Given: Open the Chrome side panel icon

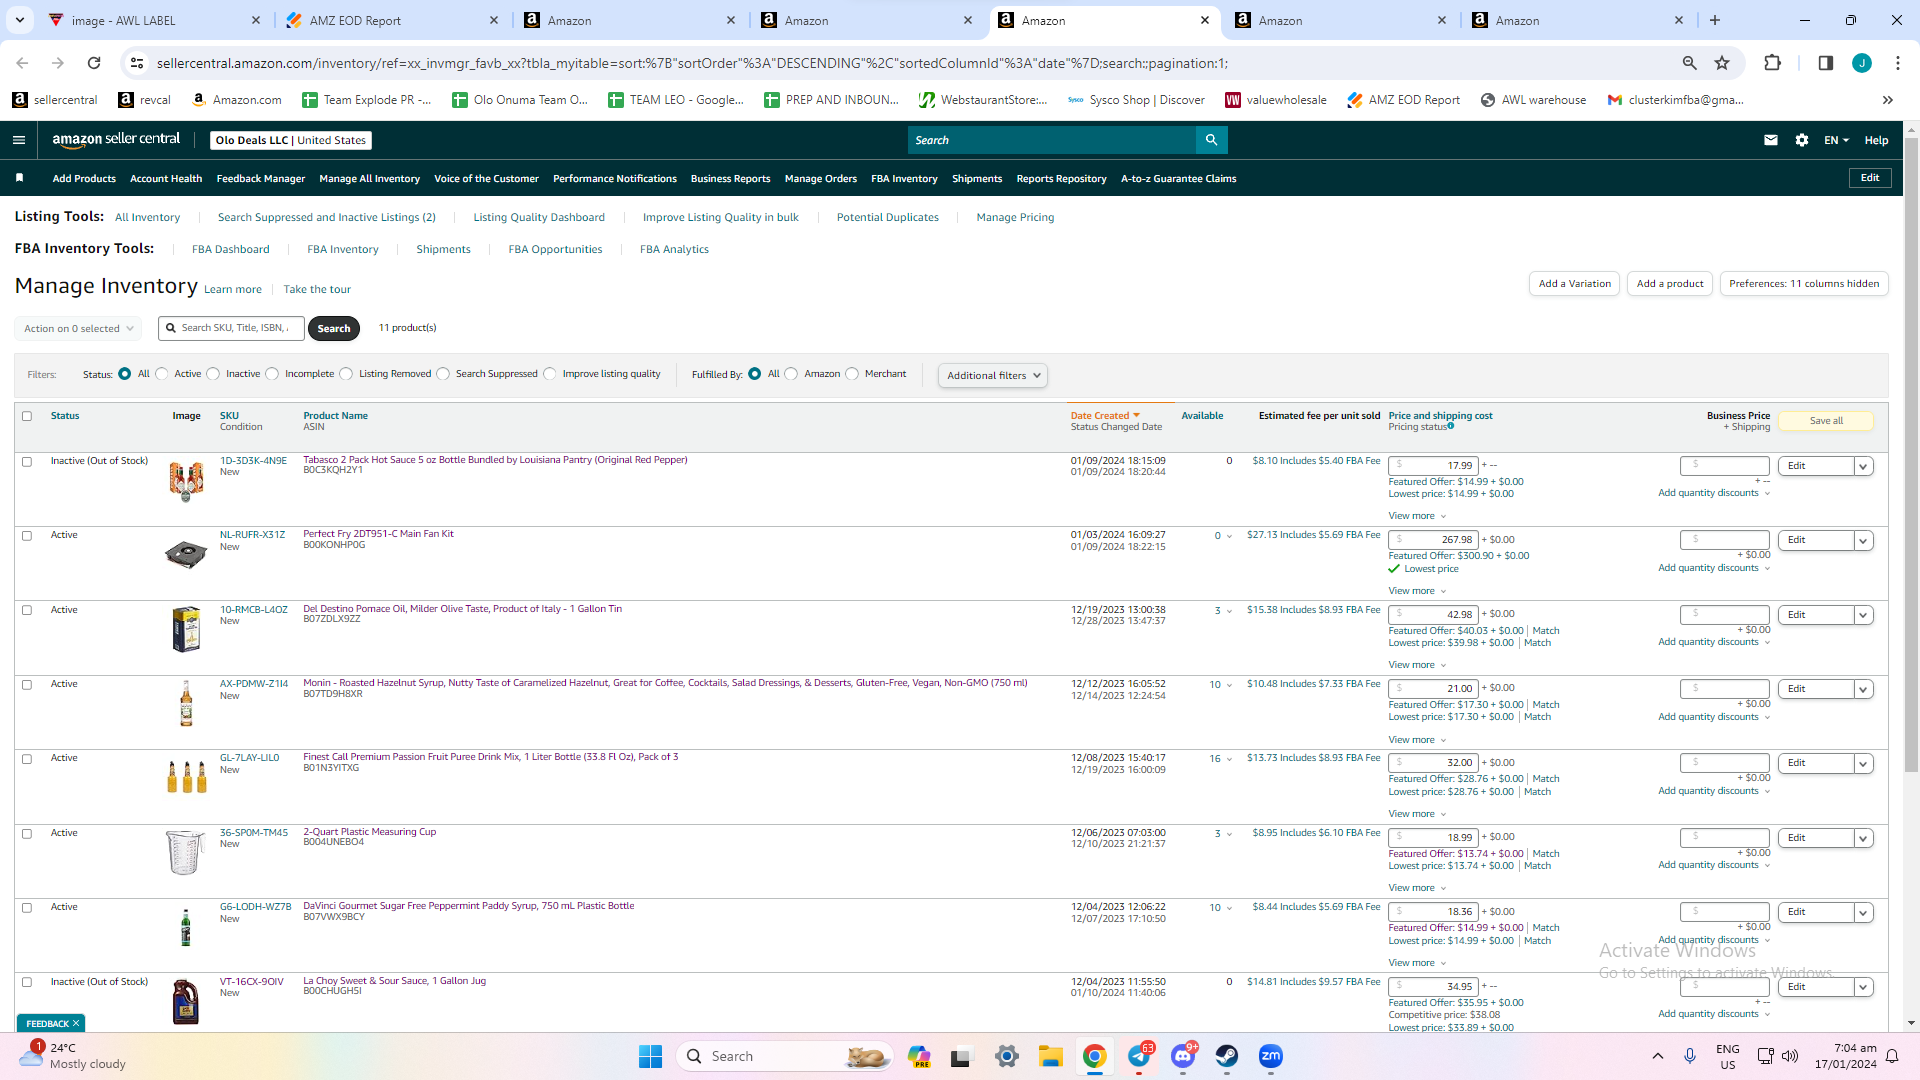Looking at the screenshot, I should (1825, 63).
